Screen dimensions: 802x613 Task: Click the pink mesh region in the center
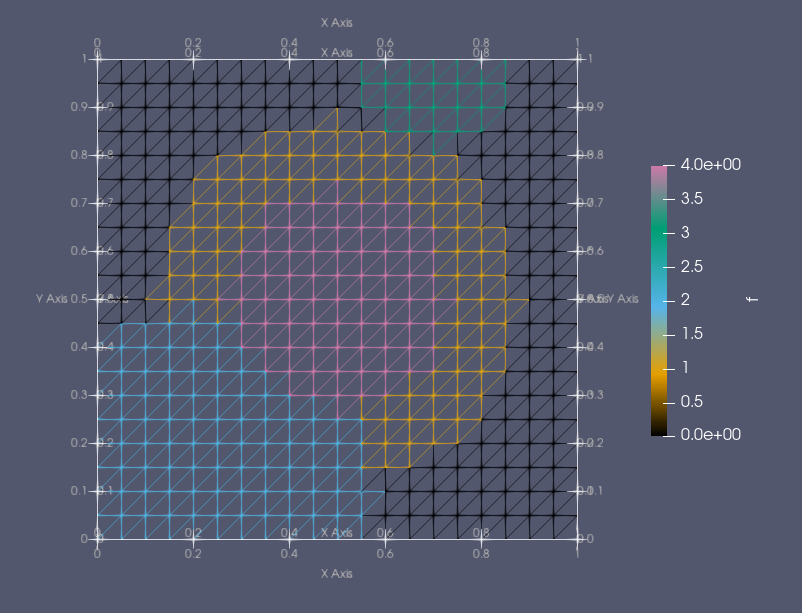click(338, 299)
